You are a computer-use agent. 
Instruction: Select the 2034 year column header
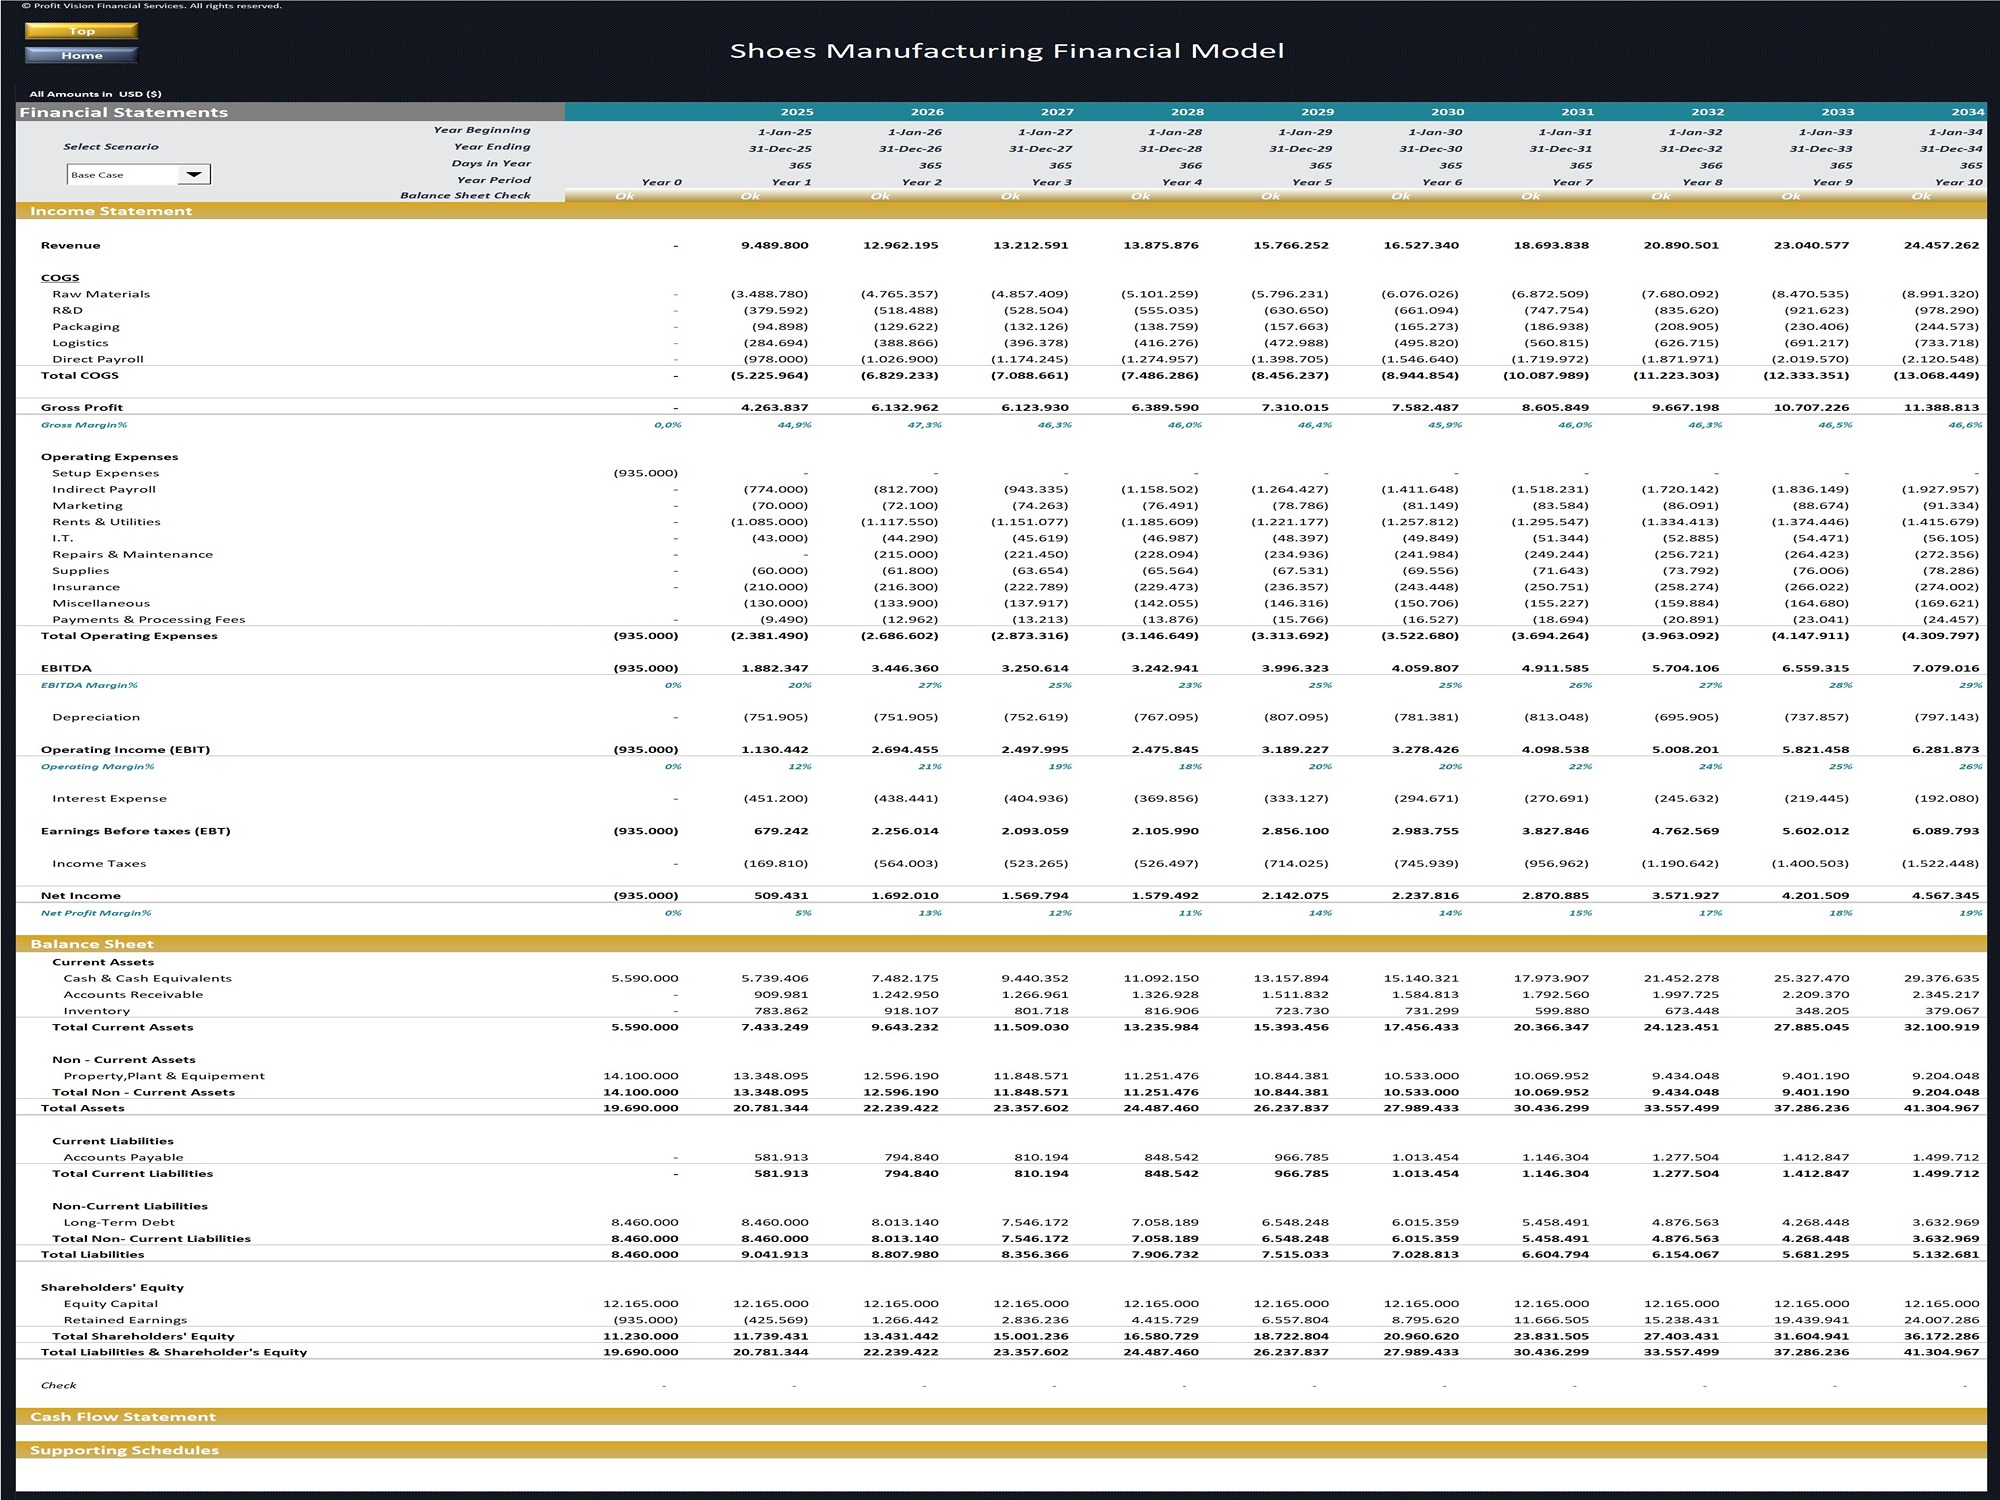[x=1970, y=111]
